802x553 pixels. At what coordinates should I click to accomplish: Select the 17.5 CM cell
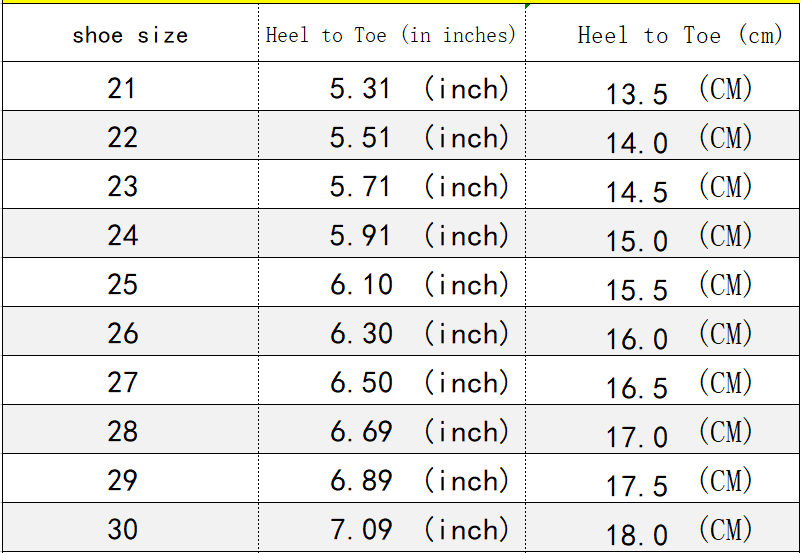pos(678,483)
